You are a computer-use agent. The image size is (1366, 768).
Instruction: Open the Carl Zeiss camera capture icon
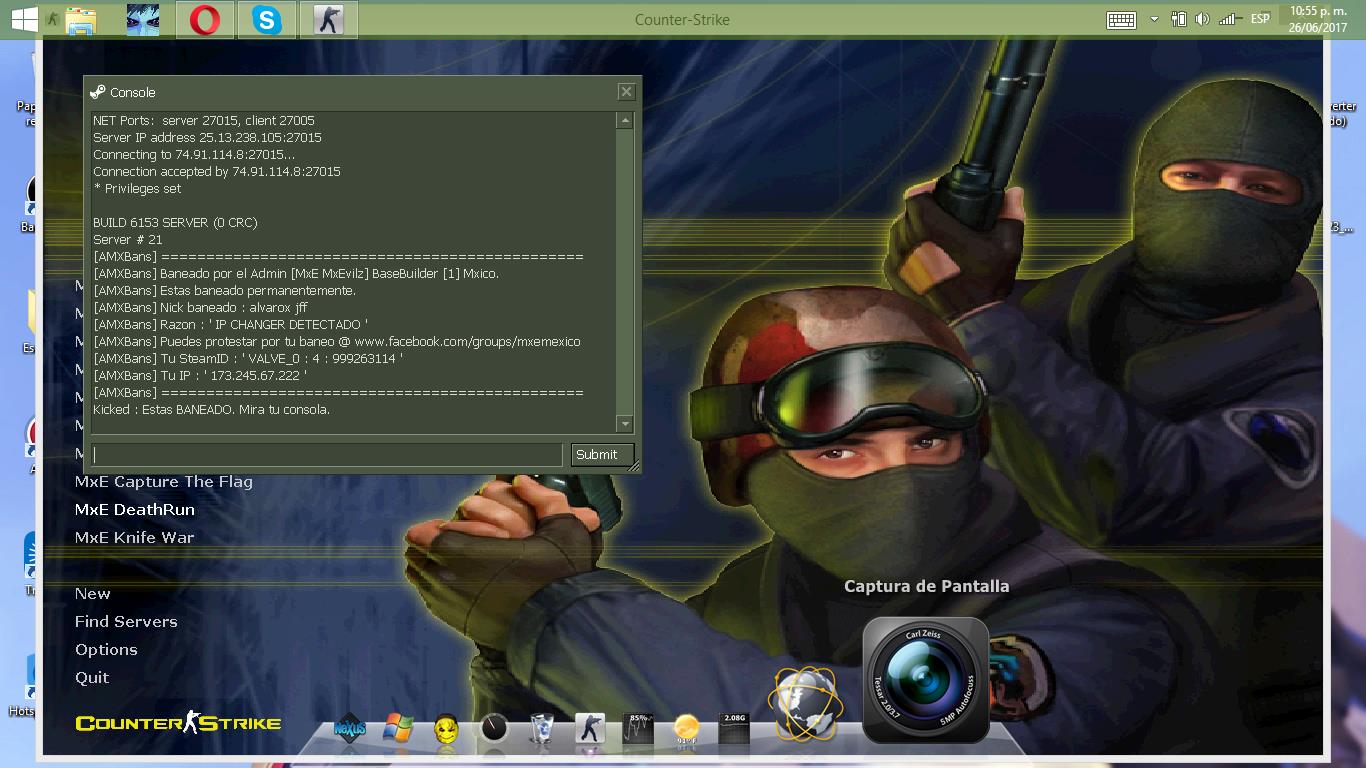925,680
